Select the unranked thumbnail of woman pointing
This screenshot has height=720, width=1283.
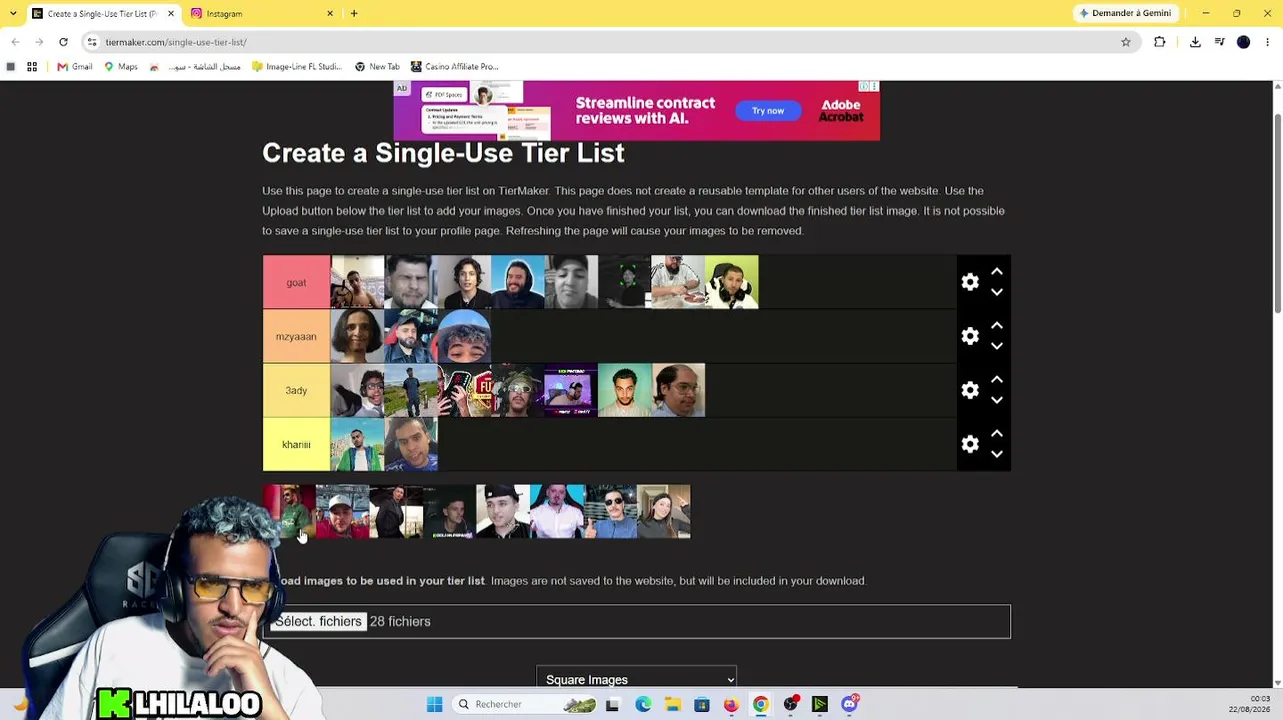[664, 511]
